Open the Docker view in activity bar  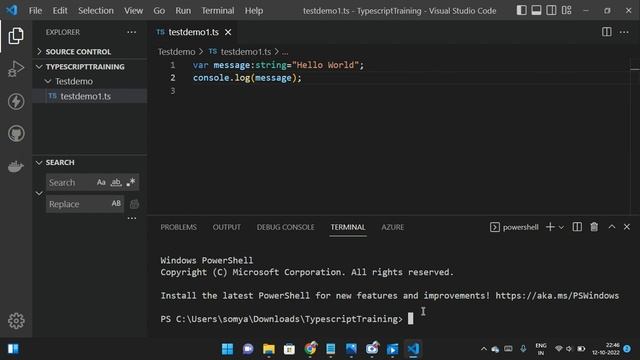[x=16, y=166]
